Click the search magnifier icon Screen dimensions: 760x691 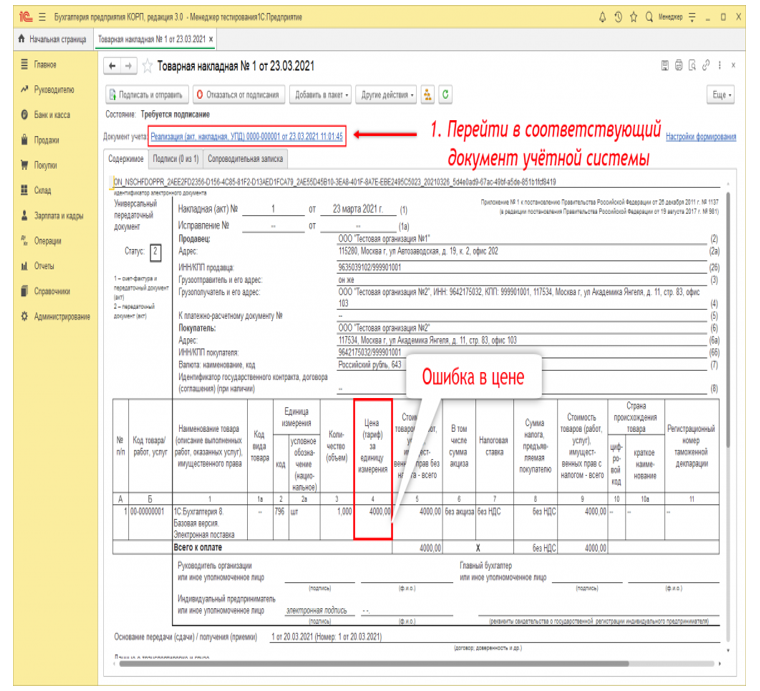pos(649,17)
